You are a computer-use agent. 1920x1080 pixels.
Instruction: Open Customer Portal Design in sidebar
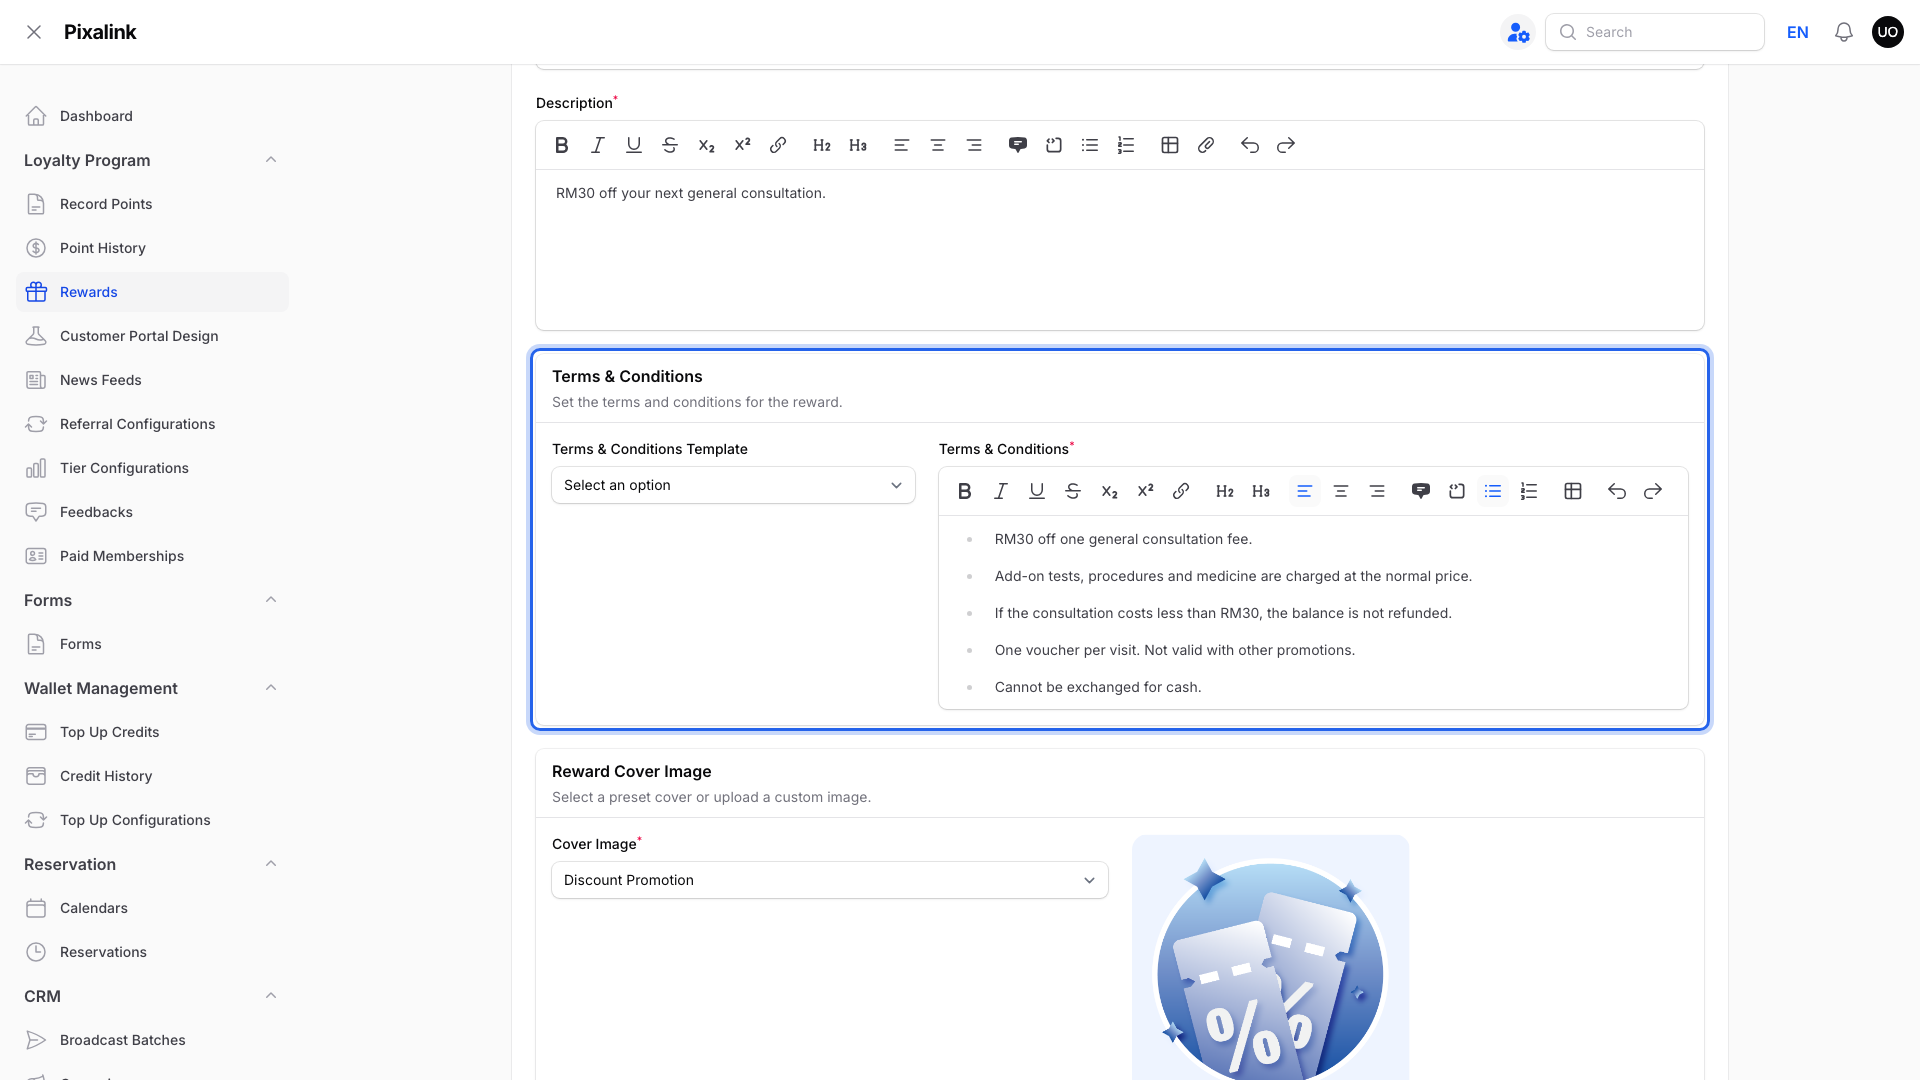coord(152,336)
